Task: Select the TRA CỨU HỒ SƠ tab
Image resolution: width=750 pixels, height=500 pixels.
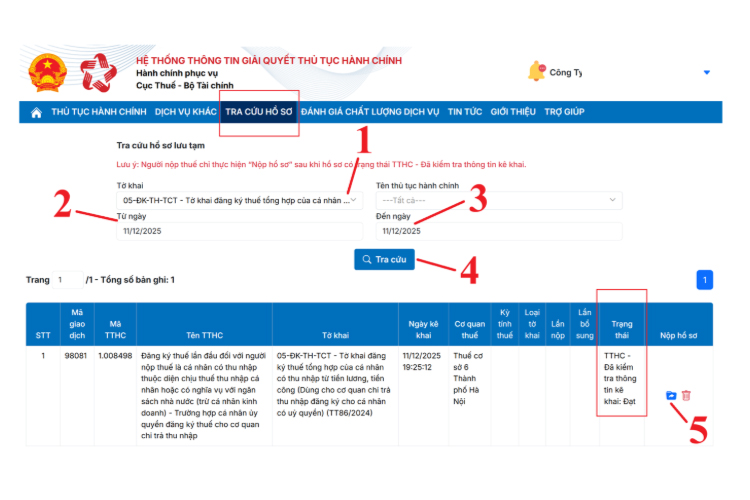Action: point(259,112)
